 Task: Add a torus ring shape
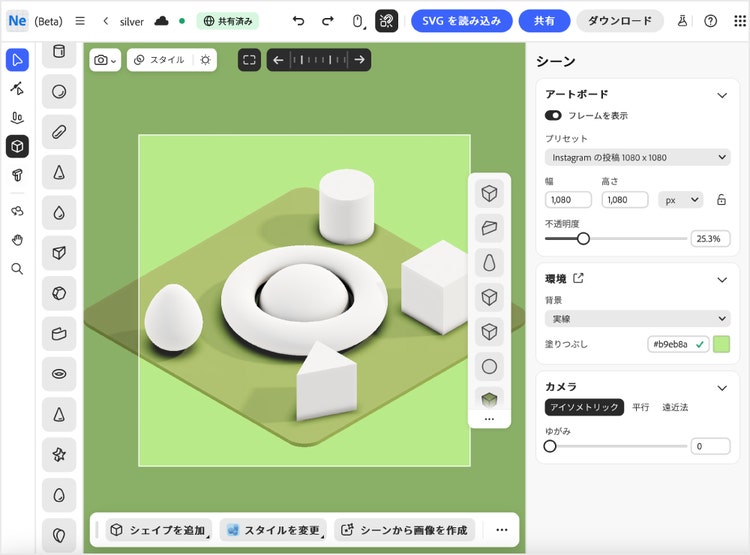point(59,374)
